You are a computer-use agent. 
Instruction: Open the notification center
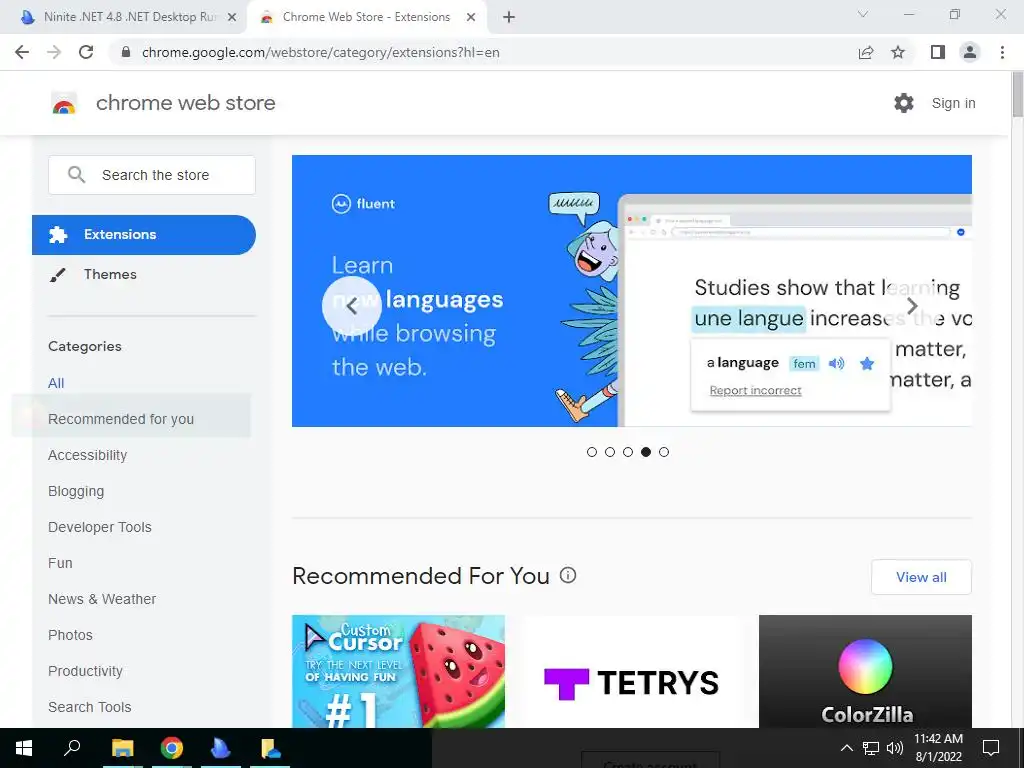click(x=991, y=748)
